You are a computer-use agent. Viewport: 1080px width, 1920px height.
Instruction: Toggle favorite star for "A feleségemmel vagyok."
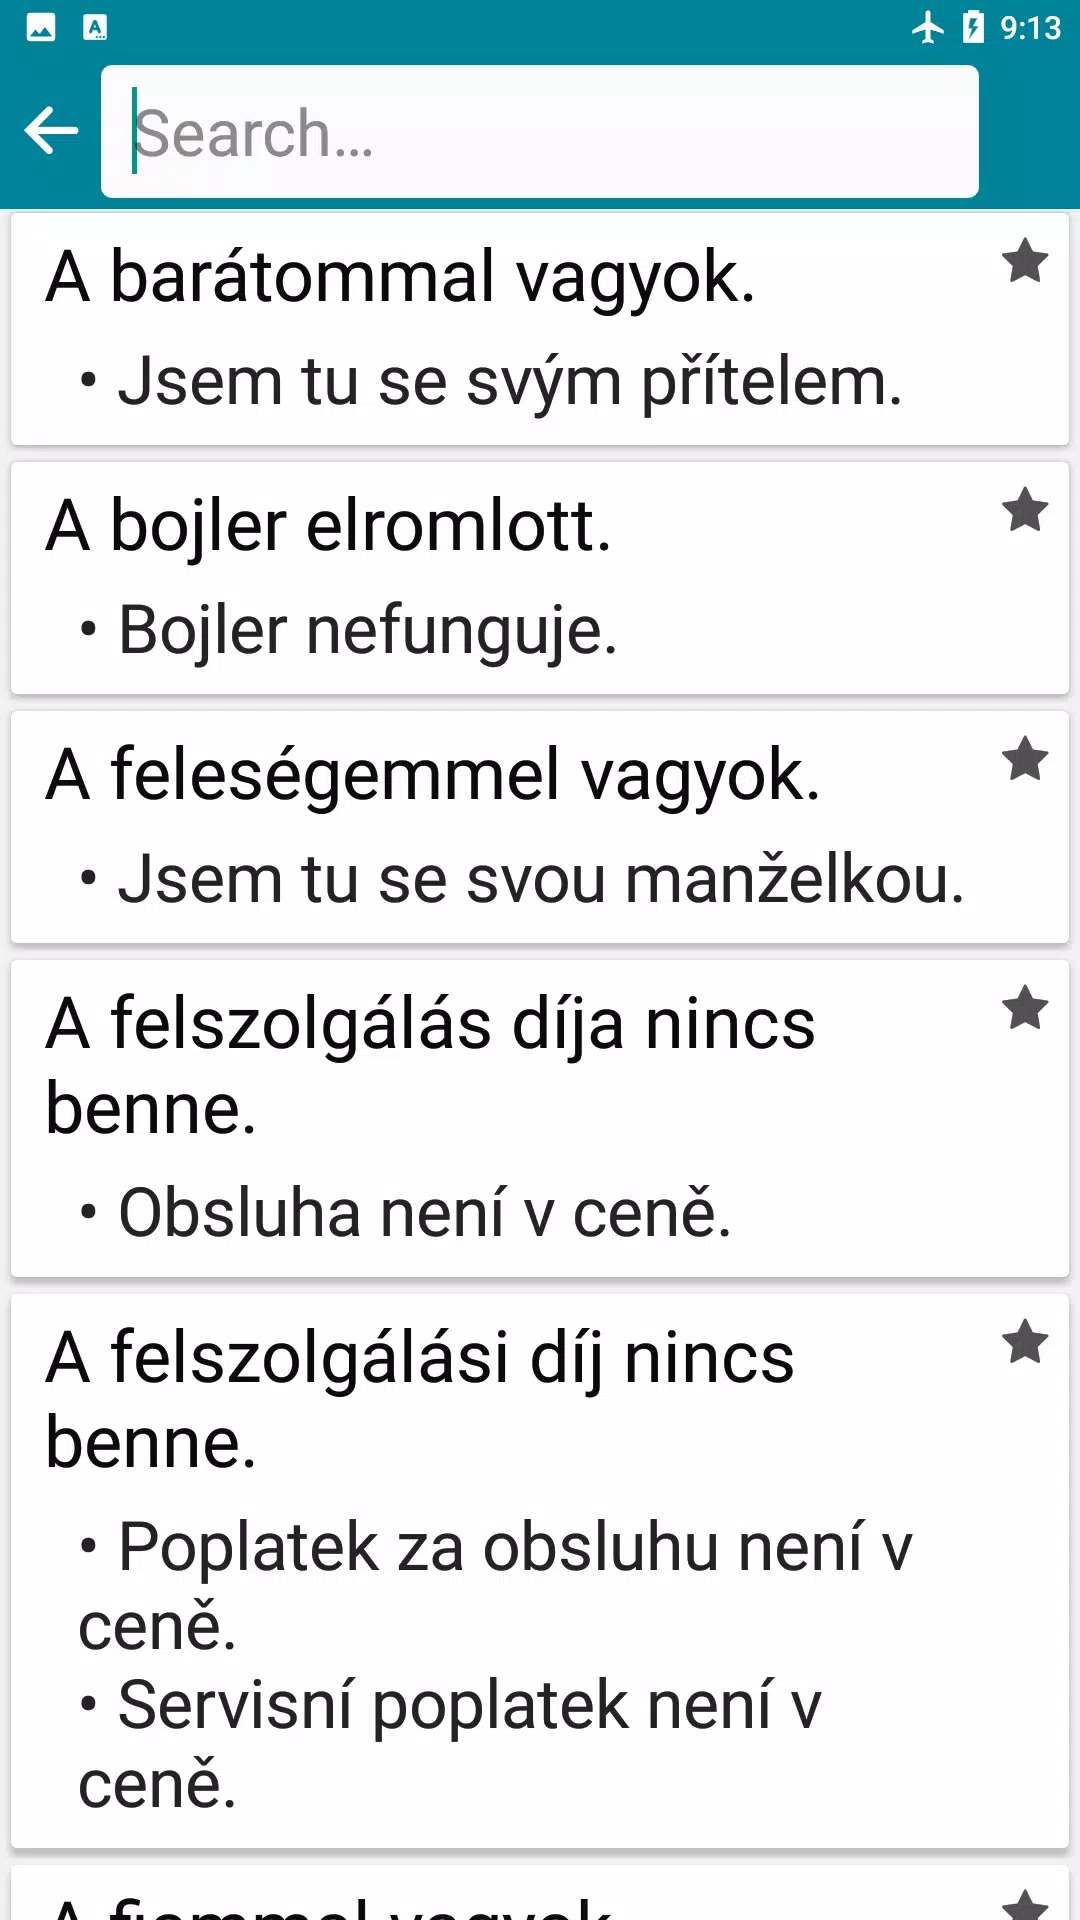click(x=1025, y=760)
